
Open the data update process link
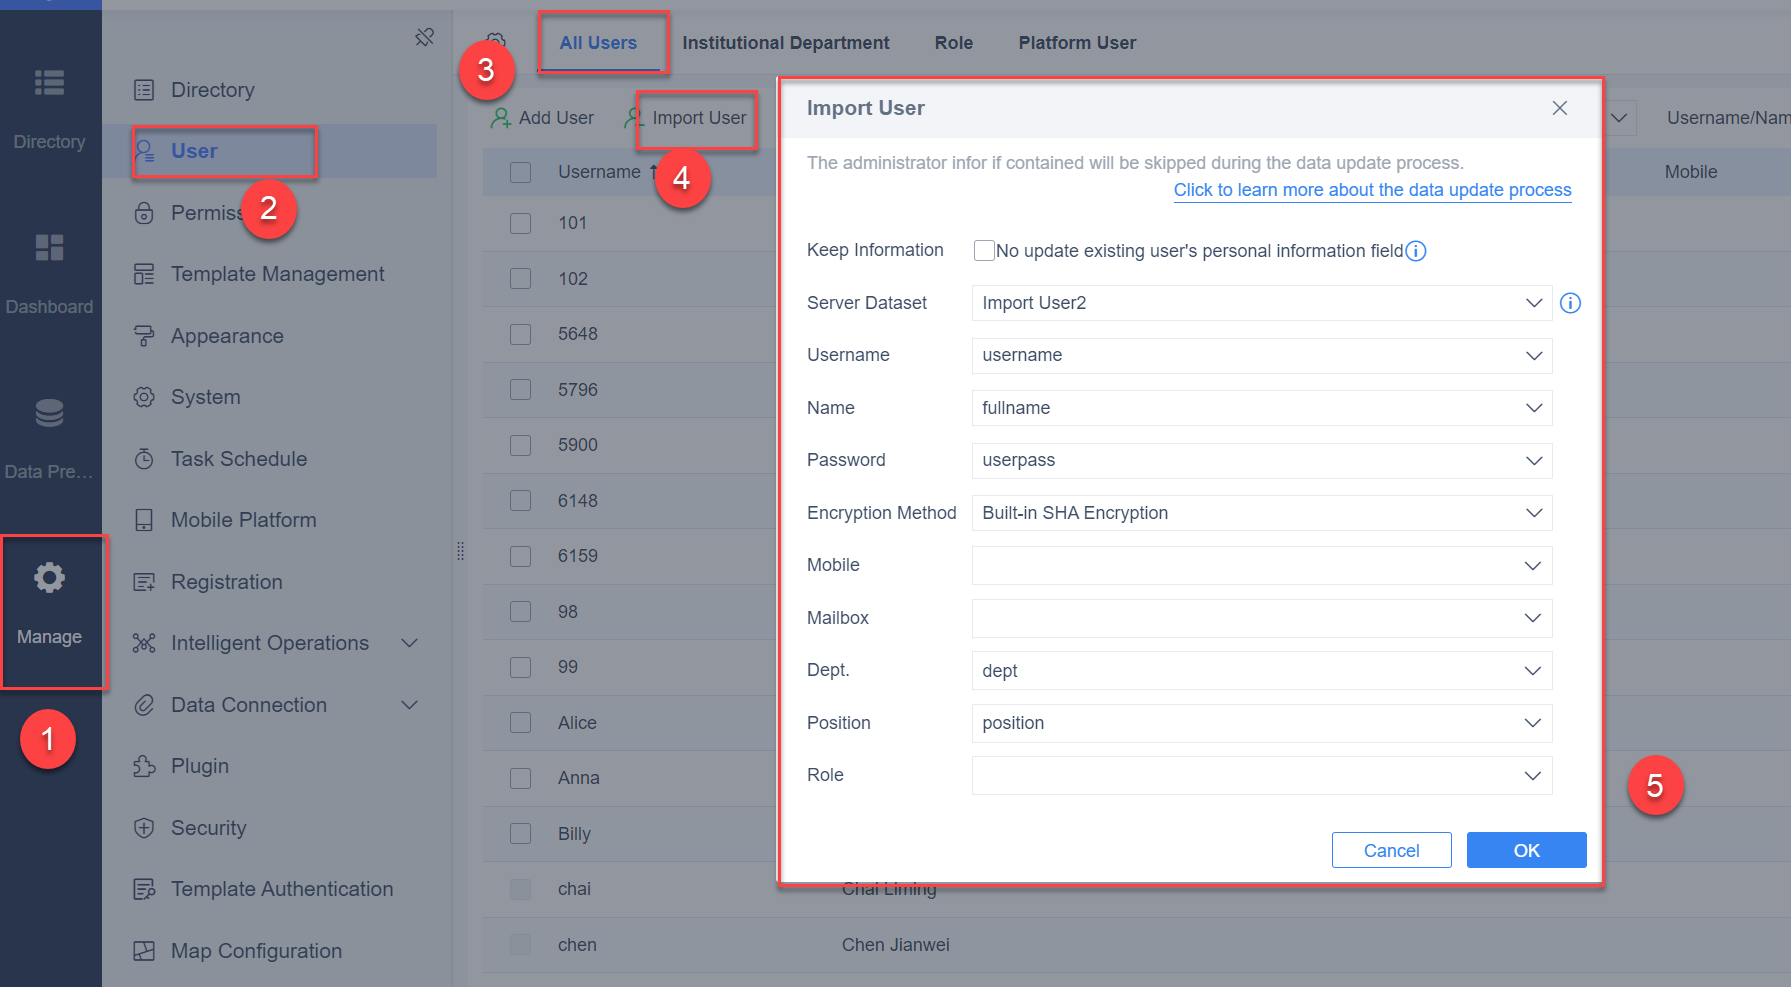1371,190
